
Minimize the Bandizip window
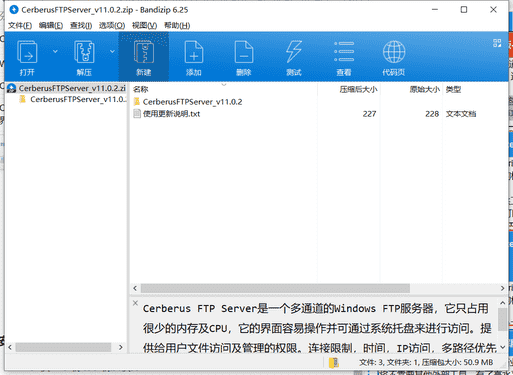click(435, 10)
